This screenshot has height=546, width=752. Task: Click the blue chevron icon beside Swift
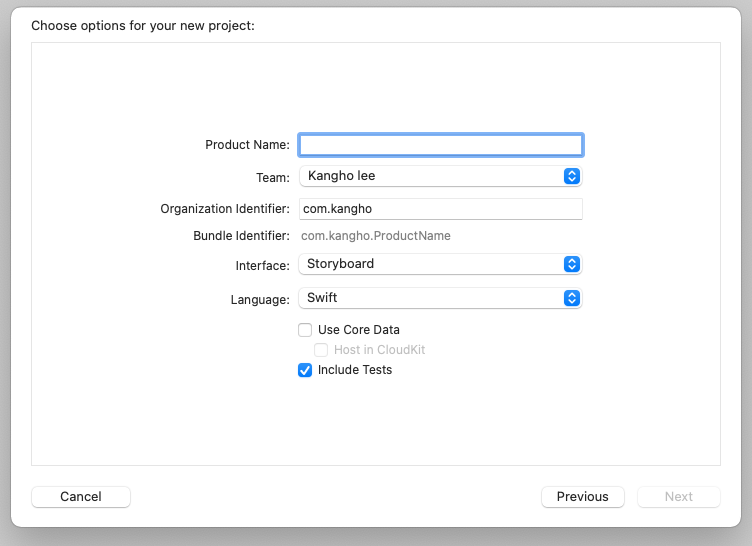coord(571,298)
